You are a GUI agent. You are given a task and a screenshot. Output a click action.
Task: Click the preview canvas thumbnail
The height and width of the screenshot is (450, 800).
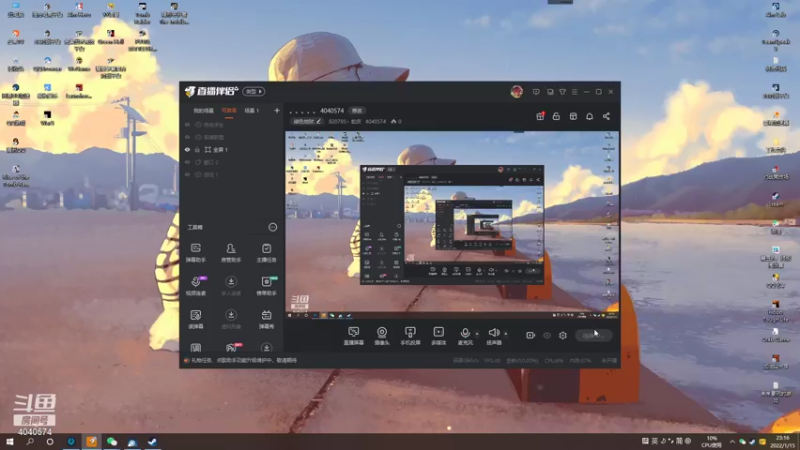coord(452,226)
